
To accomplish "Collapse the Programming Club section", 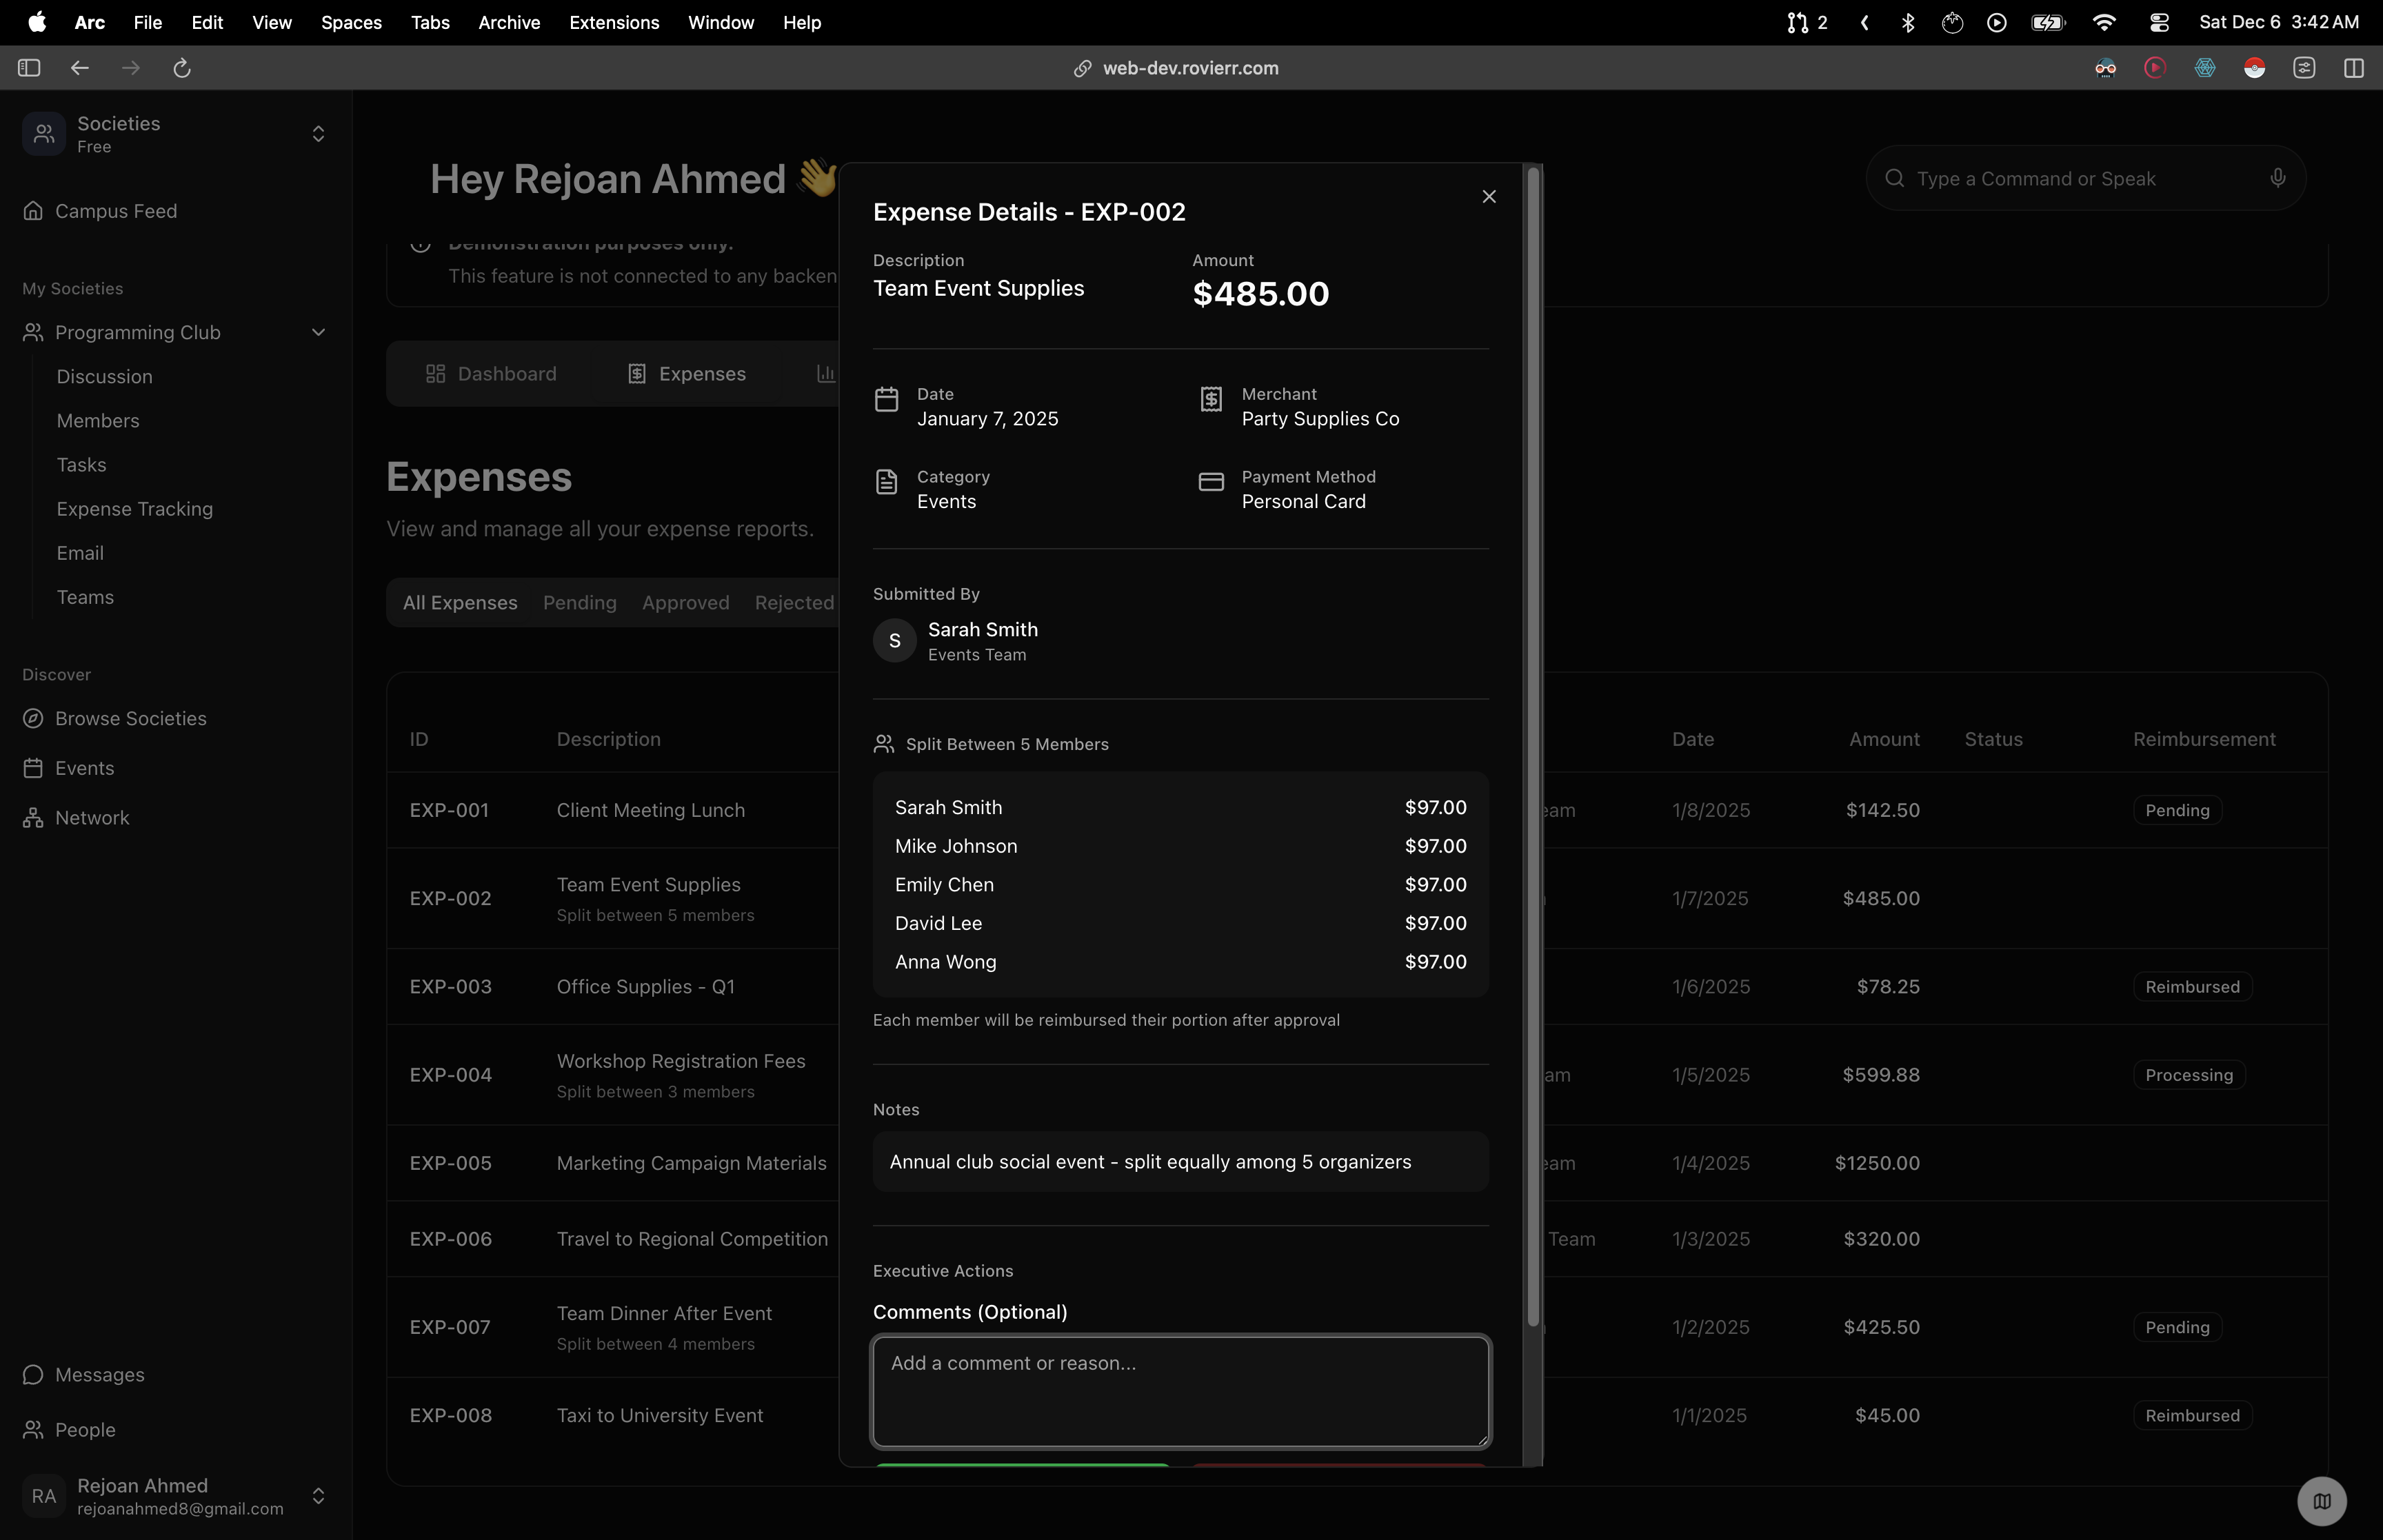I will coord(318,332).
